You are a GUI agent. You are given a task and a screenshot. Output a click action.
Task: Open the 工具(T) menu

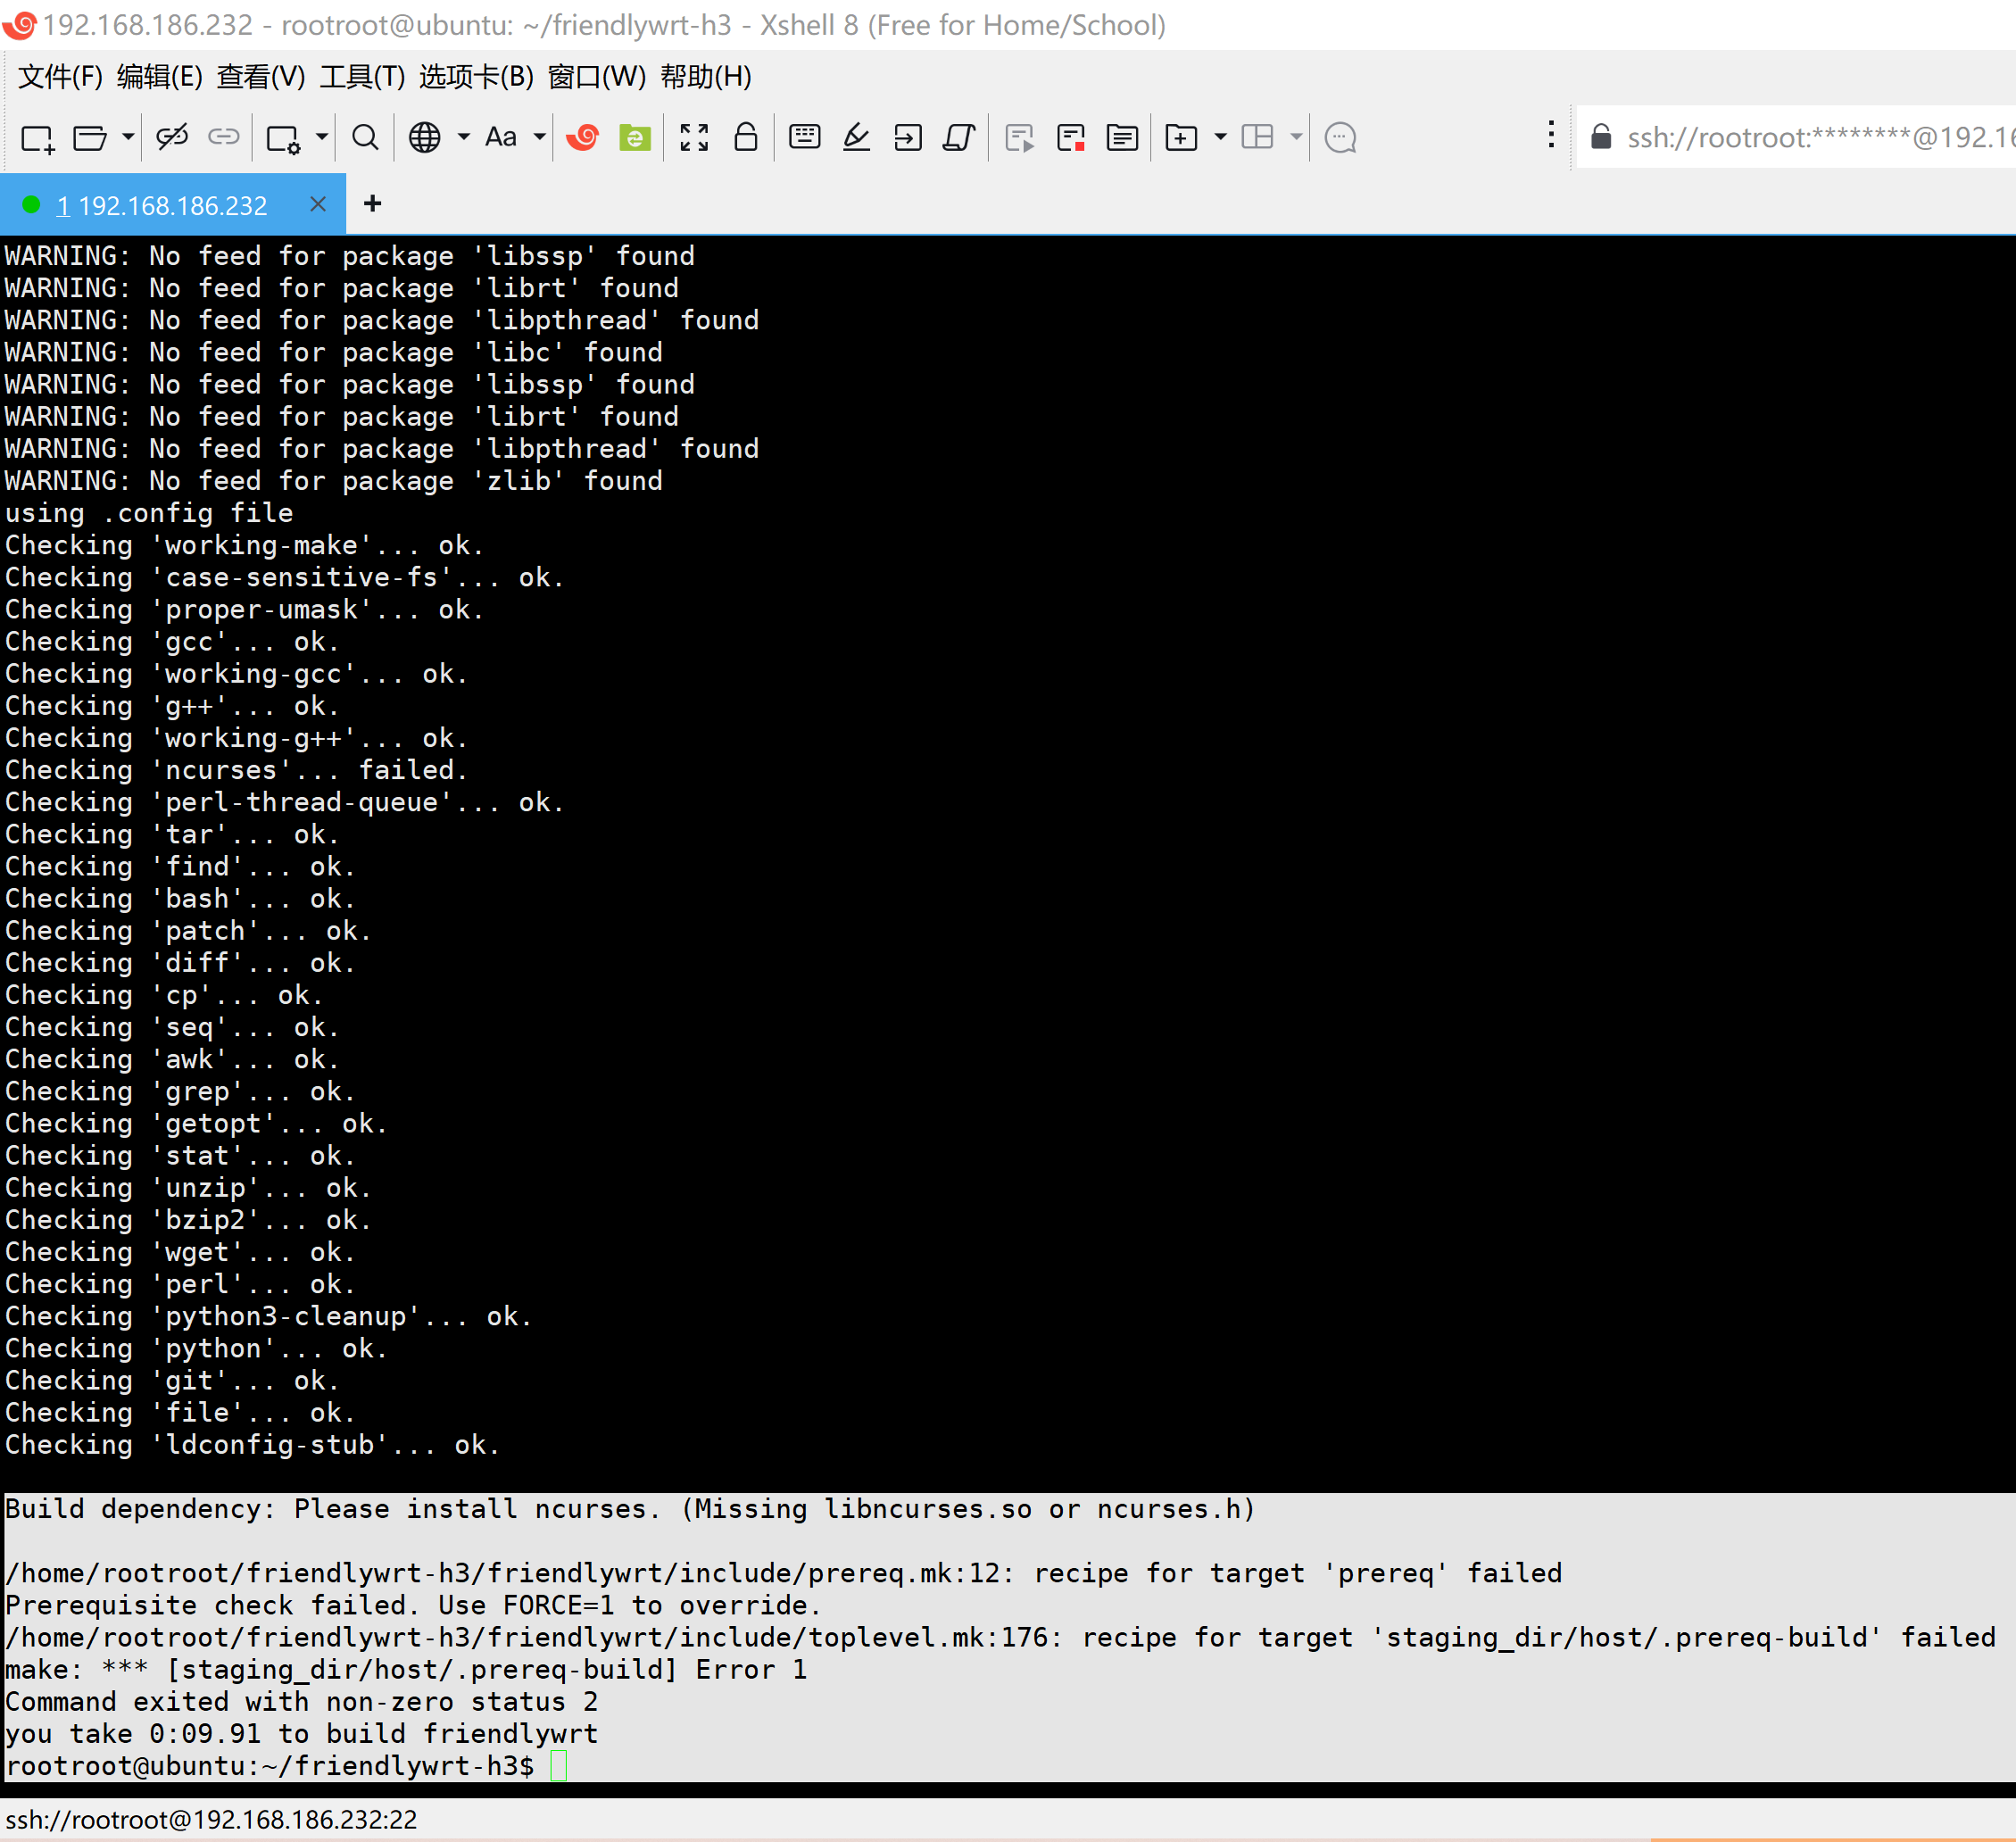(362, 77)
